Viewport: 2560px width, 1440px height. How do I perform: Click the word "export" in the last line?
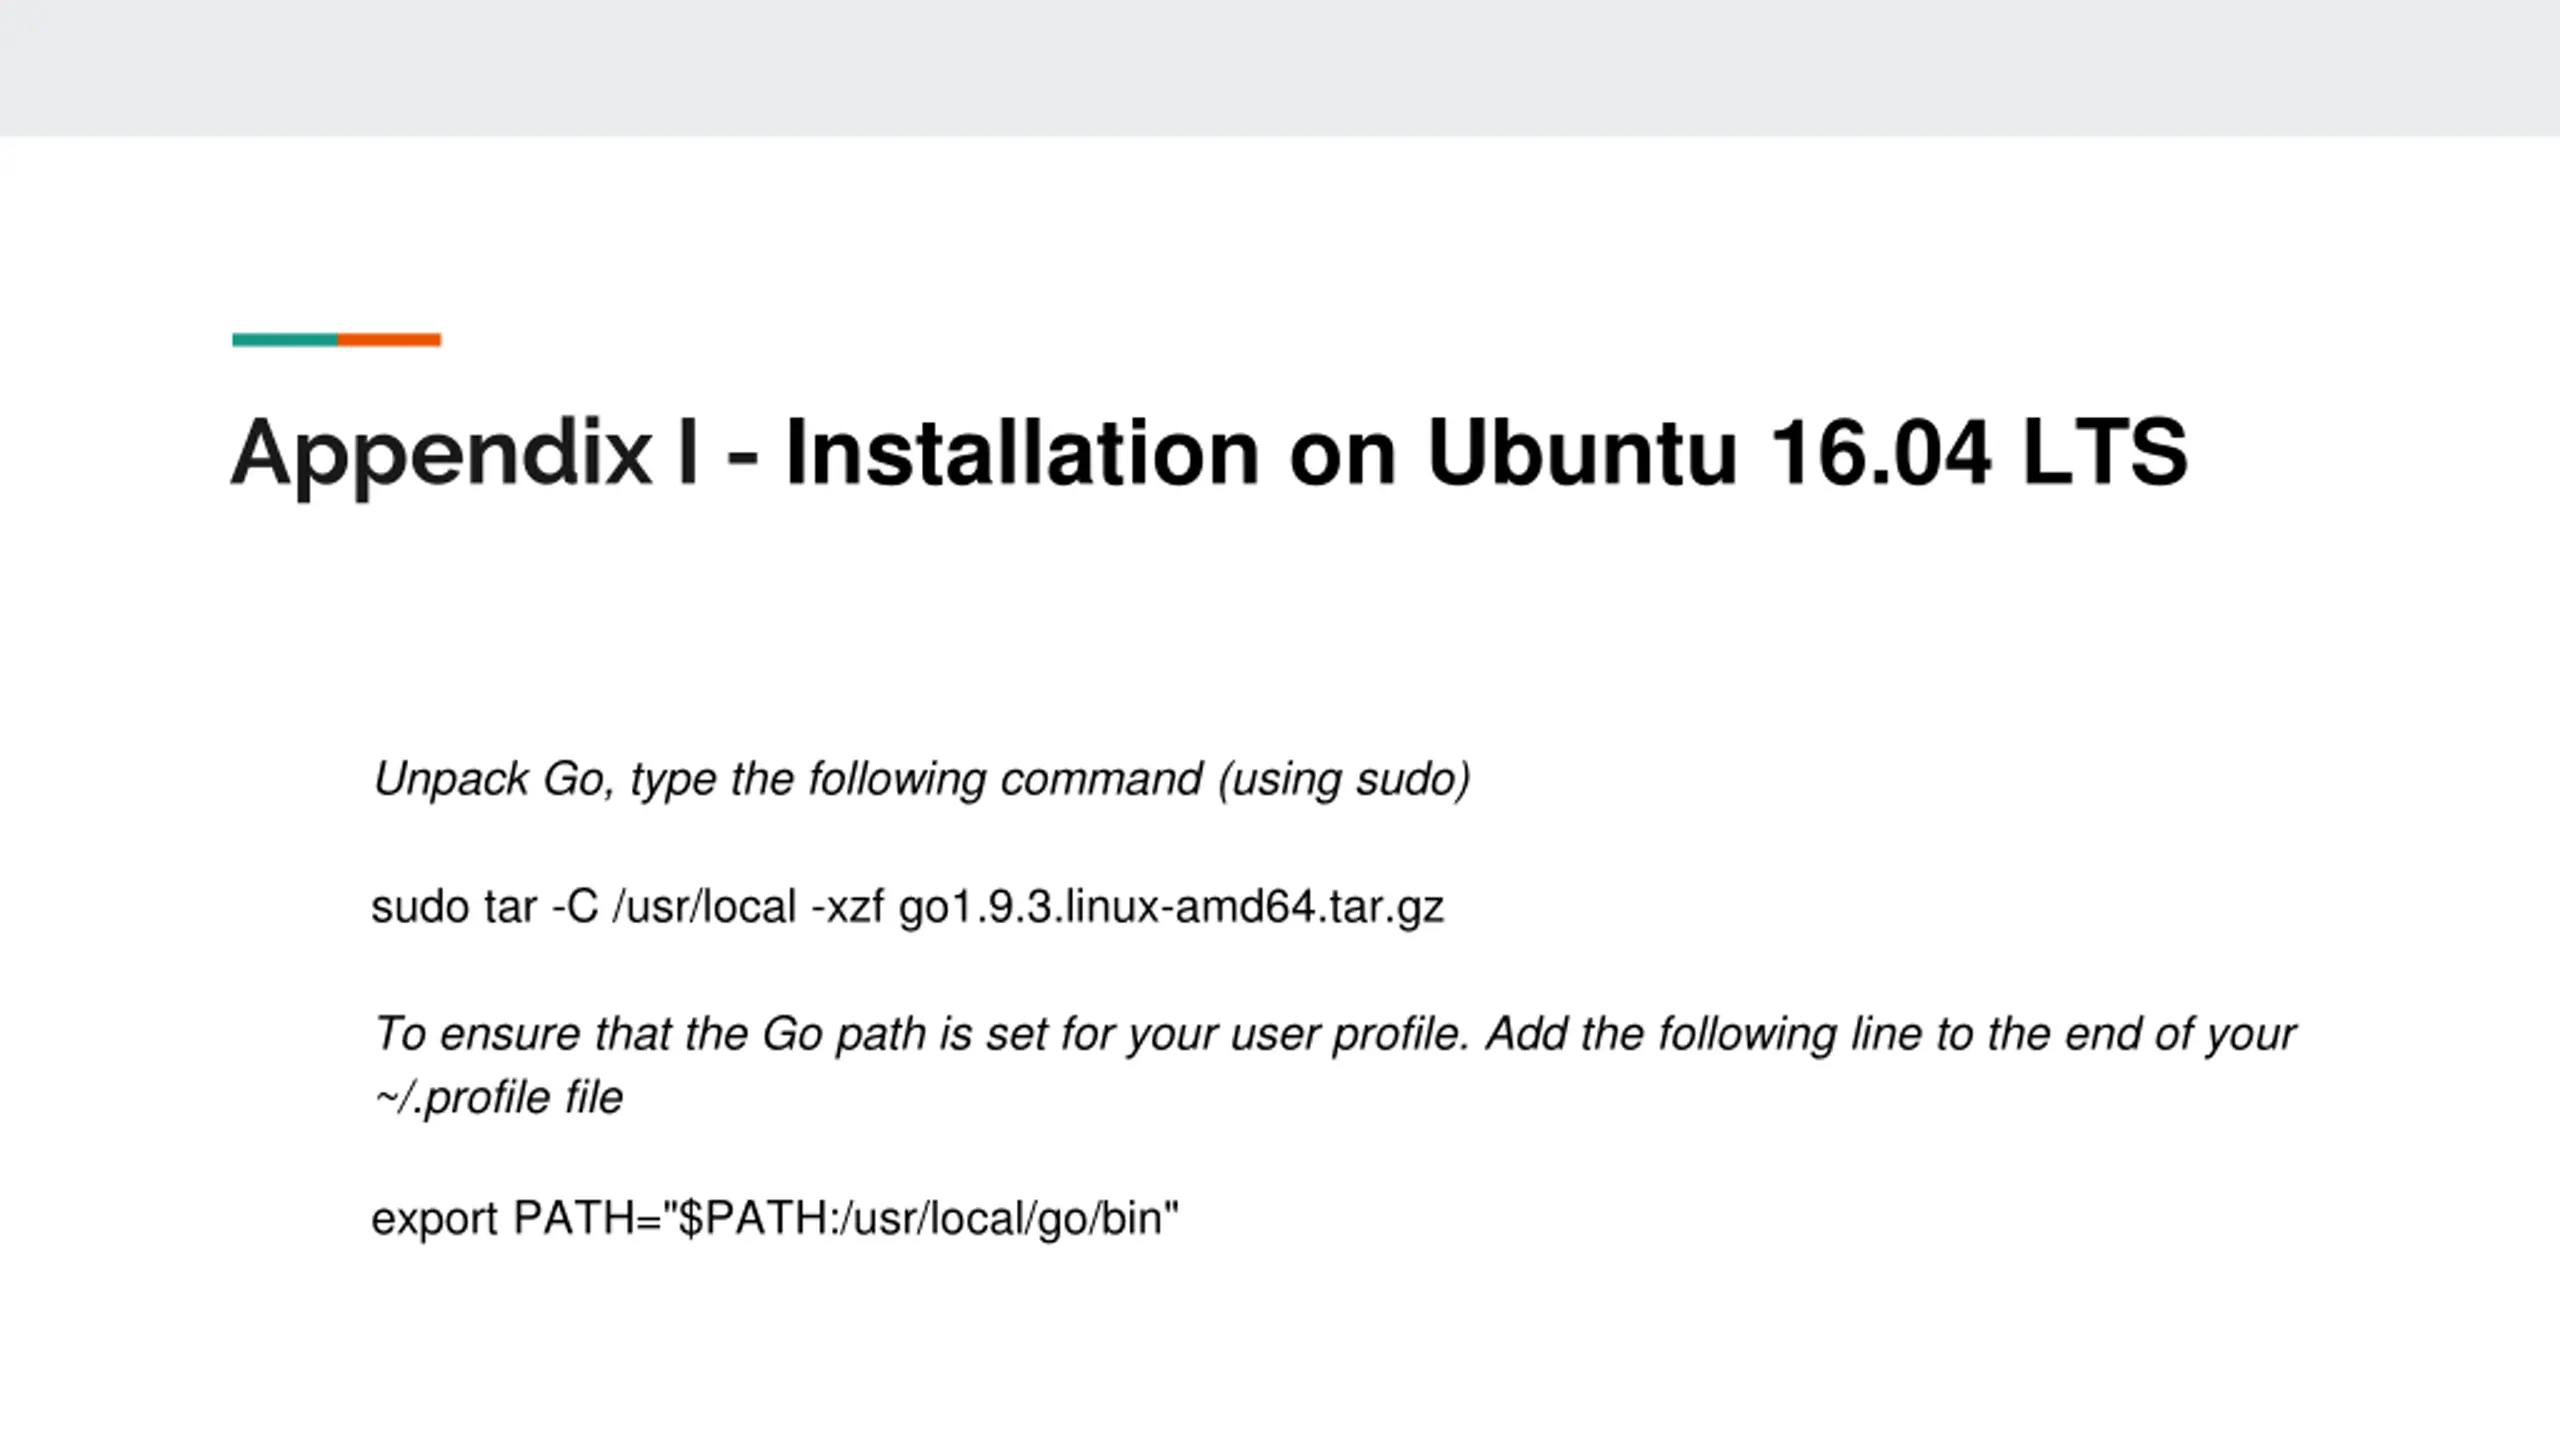[x=434, y=1220]
